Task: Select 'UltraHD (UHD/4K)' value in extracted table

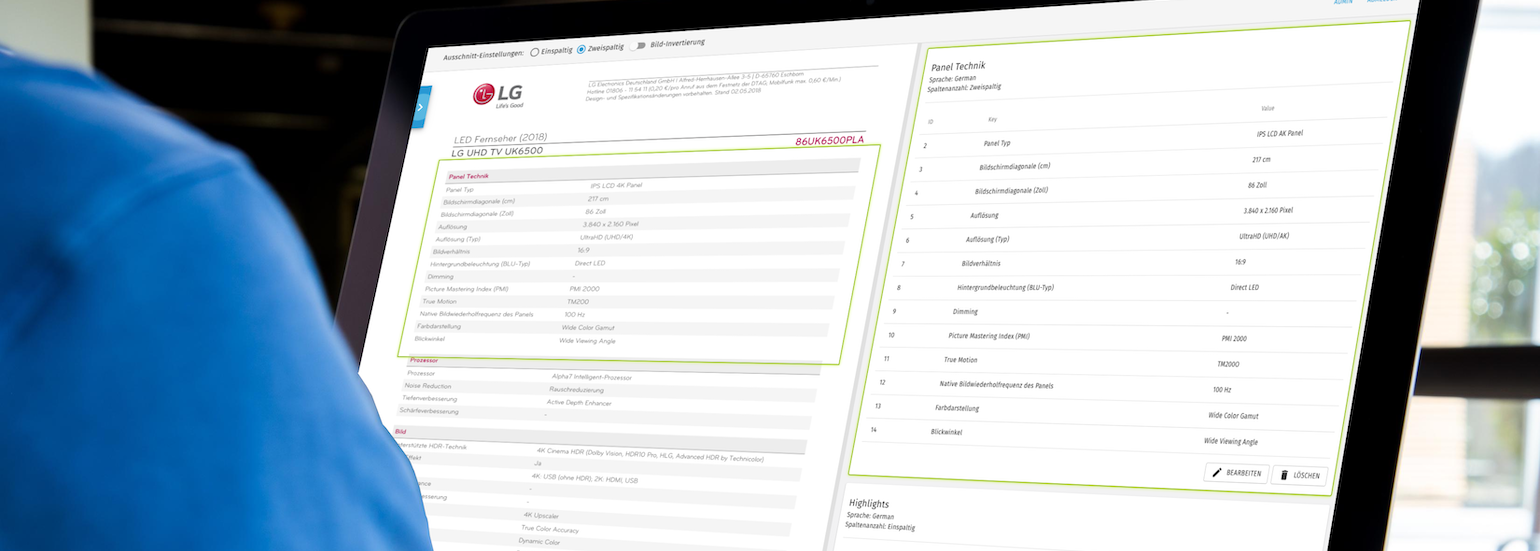Action: click(1263, 236)
